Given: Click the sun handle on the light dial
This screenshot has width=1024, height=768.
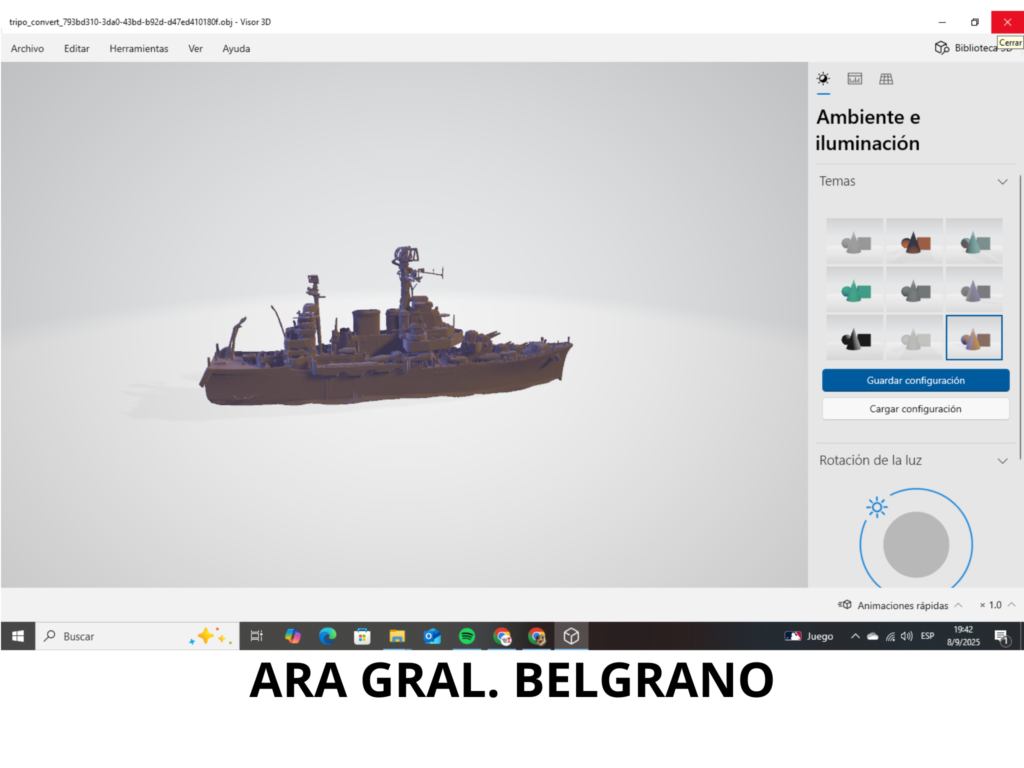Looking at the screenshot, I should (x=876, y=507).
